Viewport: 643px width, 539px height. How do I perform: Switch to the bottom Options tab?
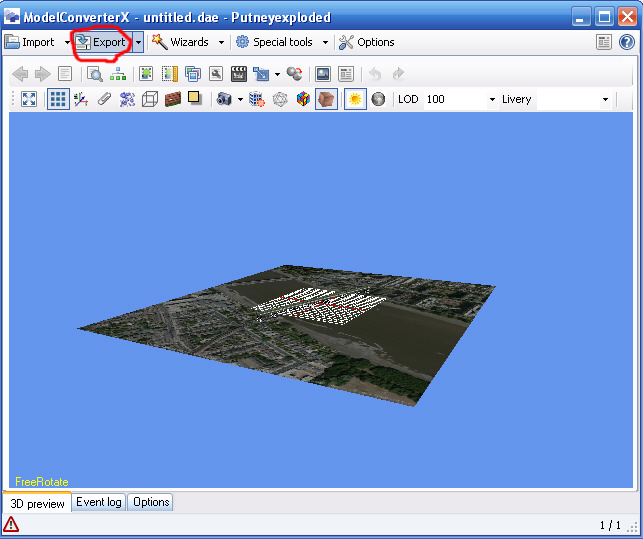(x=151, y=502)
